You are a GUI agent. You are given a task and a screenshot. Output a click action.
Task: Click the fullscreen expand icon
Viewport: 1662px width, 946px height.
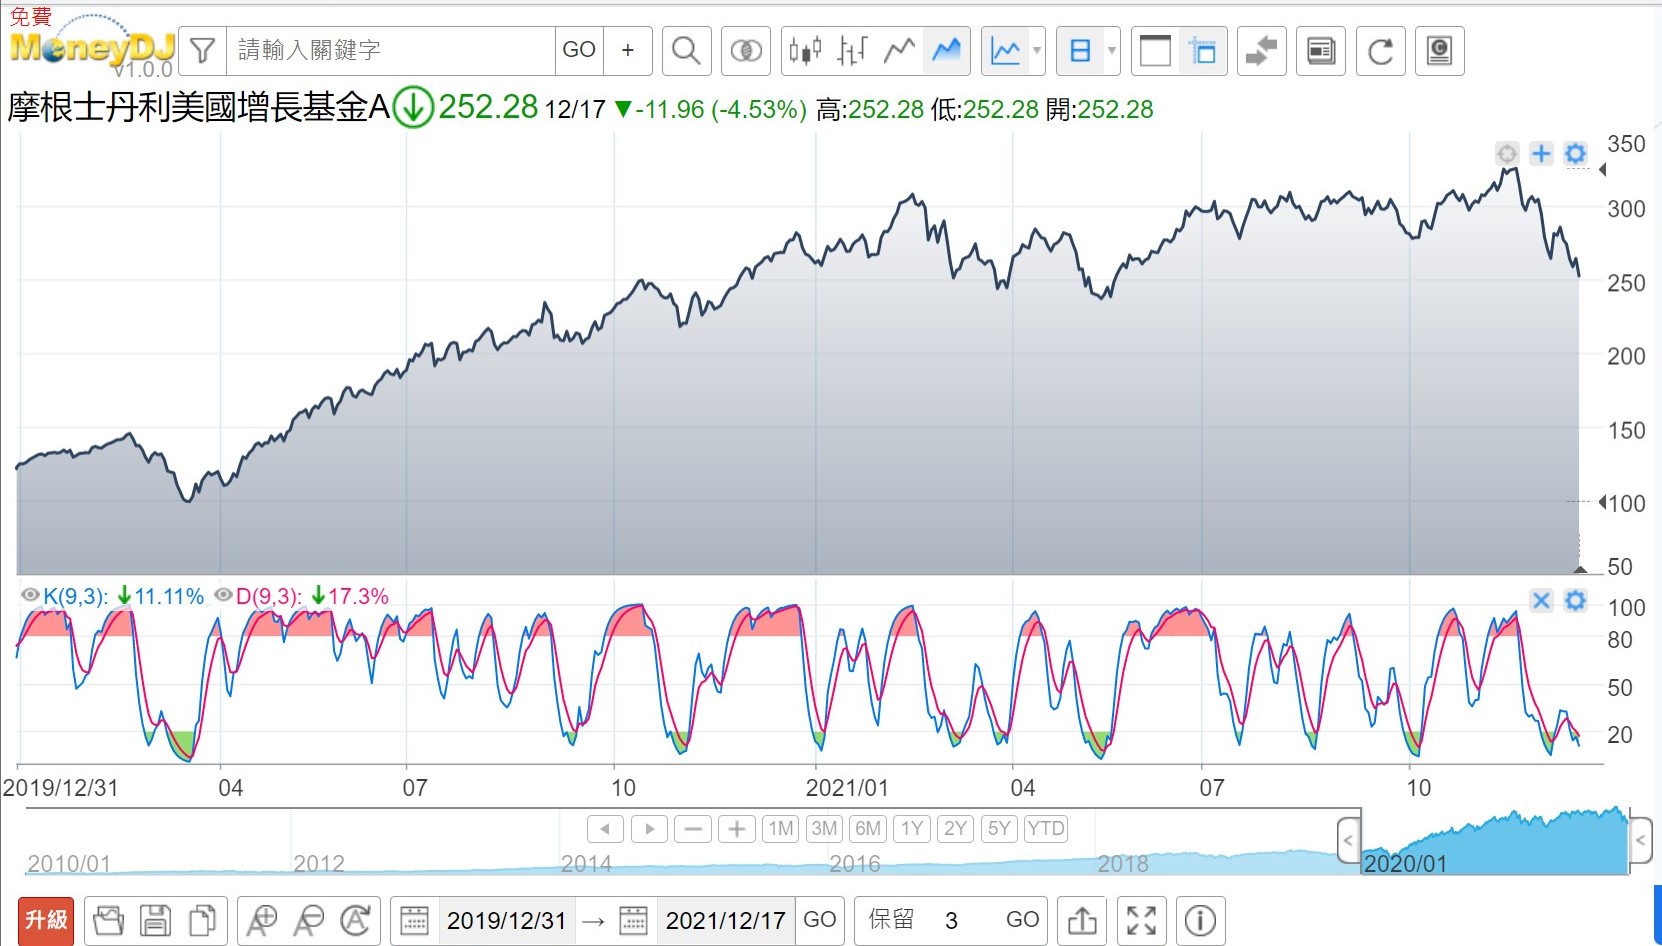tap(1141, 920)
